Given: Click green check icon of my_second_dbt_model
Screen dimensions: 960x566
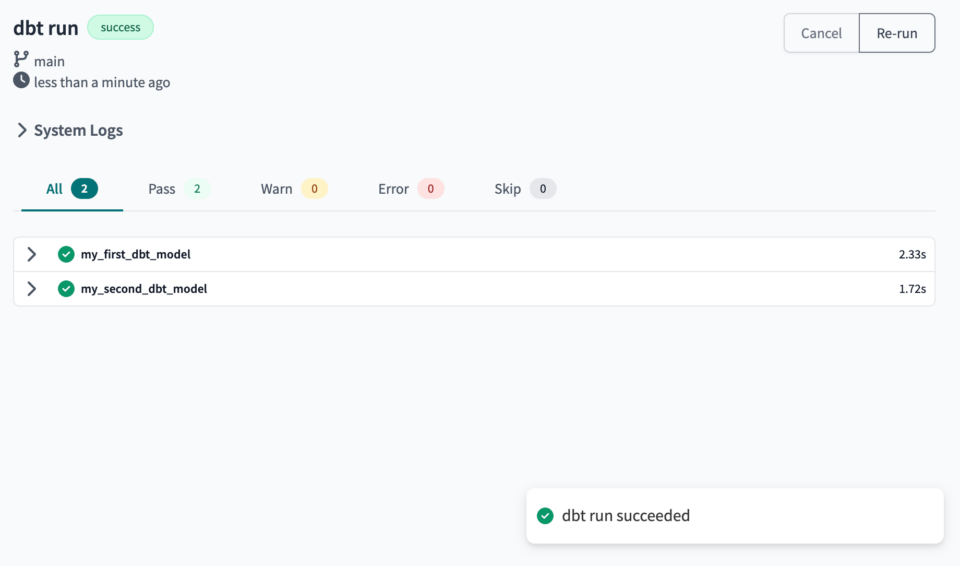Looking at the screenshot, I should click(x=66, y=289).
